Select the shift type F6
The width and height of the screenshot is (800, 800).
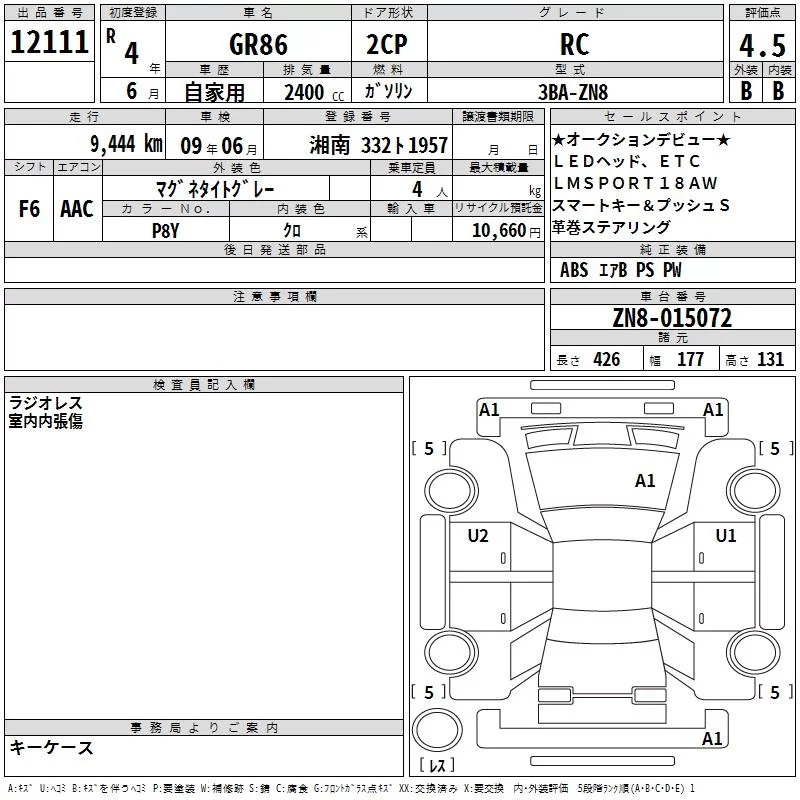(29, 209)
